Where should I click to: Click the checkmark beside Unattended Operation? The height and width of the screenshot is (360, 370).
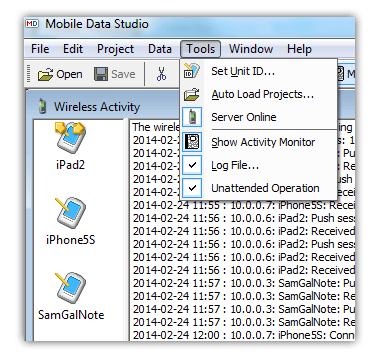tap(192, 188)
